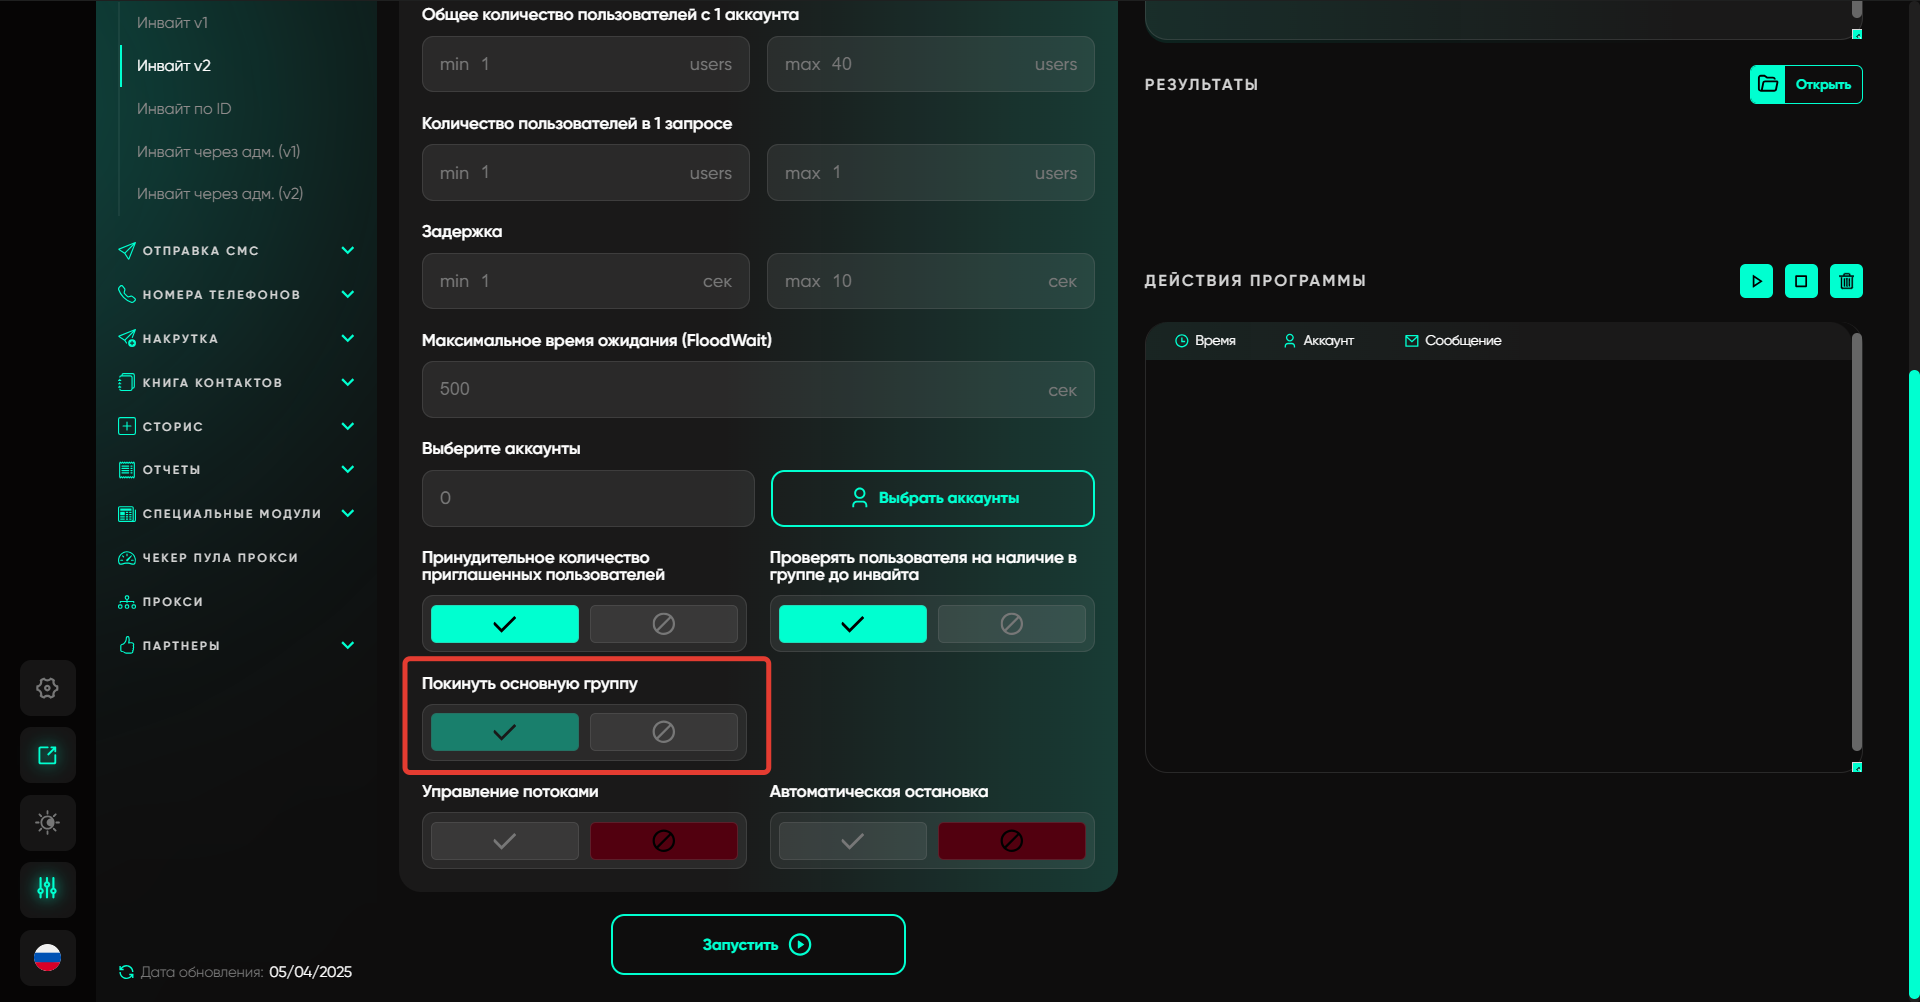Select Инвайт через адм. (v1) item
This screenshot has height=1002, width=1920.
click(x=218, y=151)
